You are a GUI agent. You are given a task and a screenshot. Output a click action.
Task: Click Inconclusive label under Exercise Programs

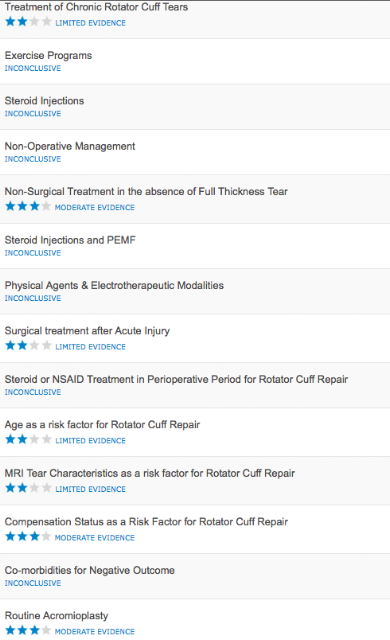33,68
